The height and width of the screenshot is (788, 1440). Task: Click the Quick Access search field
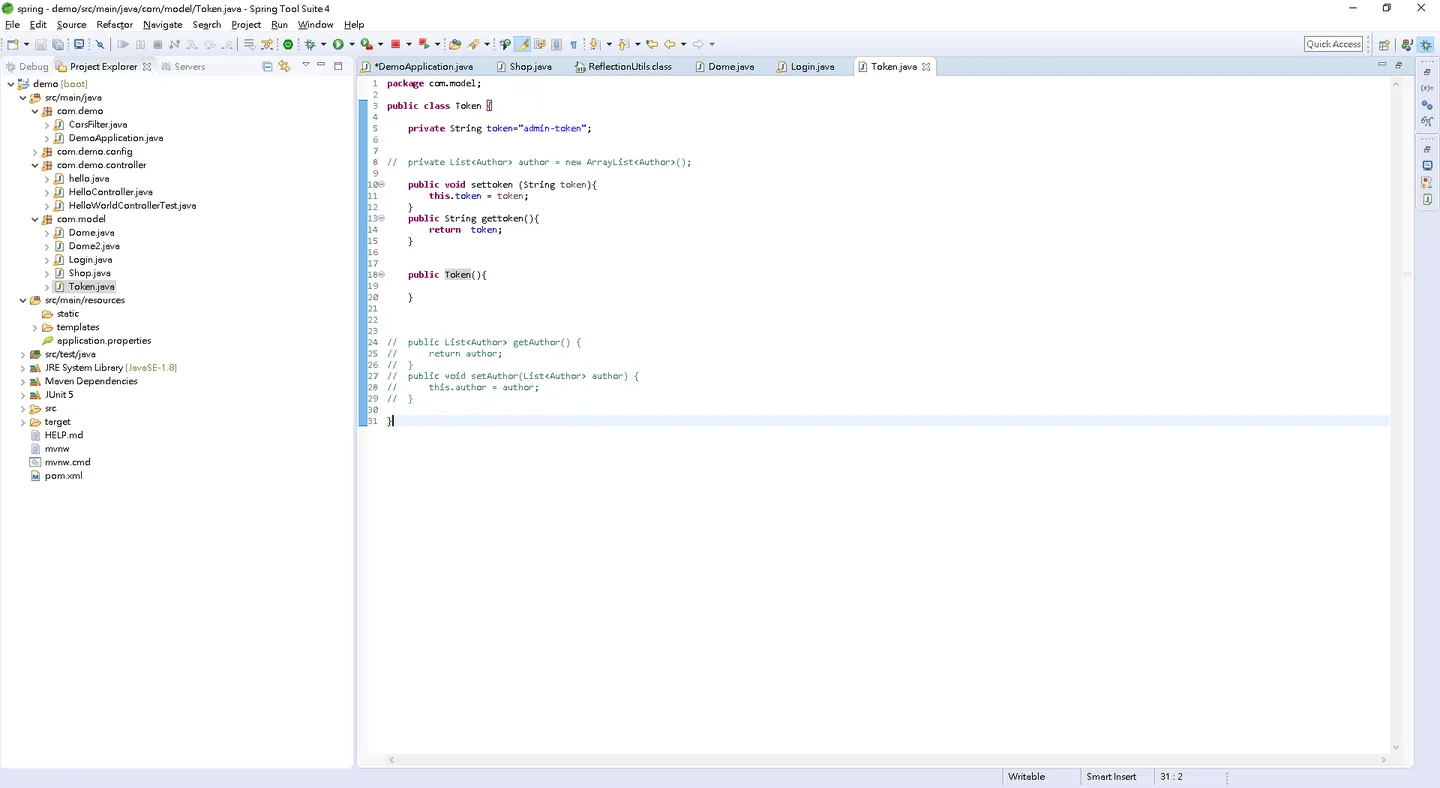(x=1333, y=44)
